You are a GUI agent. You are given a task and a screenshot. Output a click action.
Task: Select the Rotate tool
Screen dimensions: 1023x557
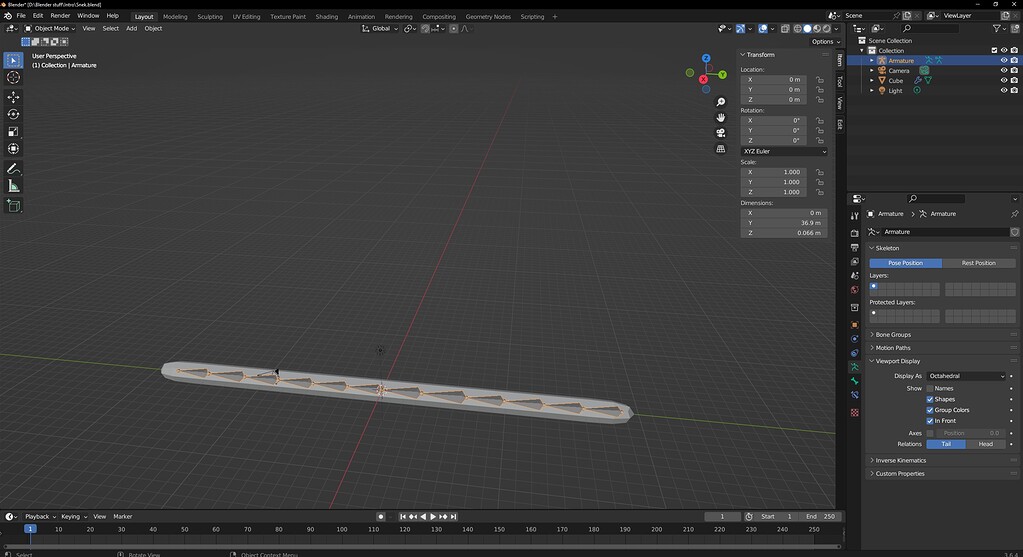pyautogui.click(x=13, y=114)
